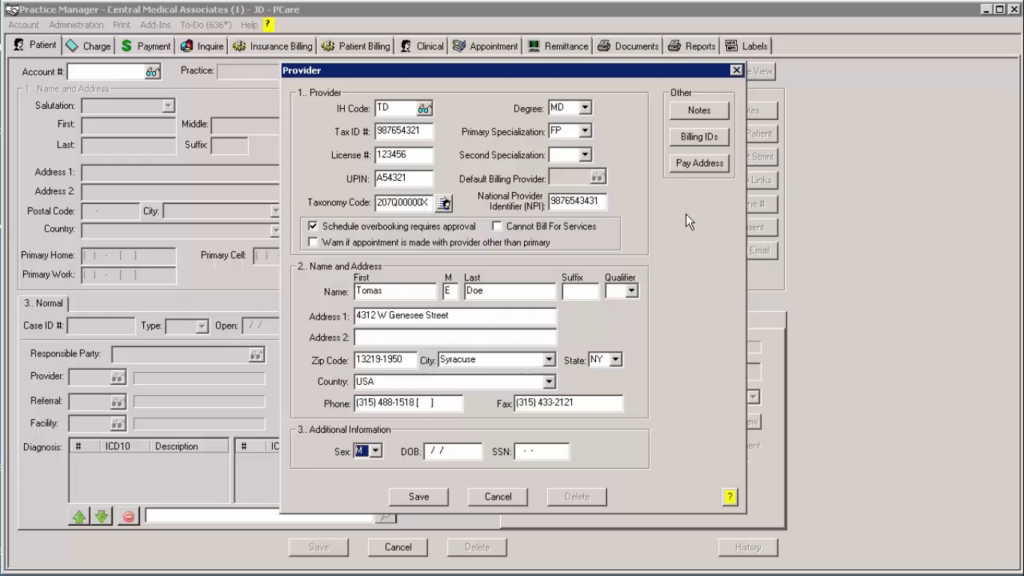This screenshot has width=1024, height=576.
Task: Click the Address 1 field
Action: [x=455, y=316]
